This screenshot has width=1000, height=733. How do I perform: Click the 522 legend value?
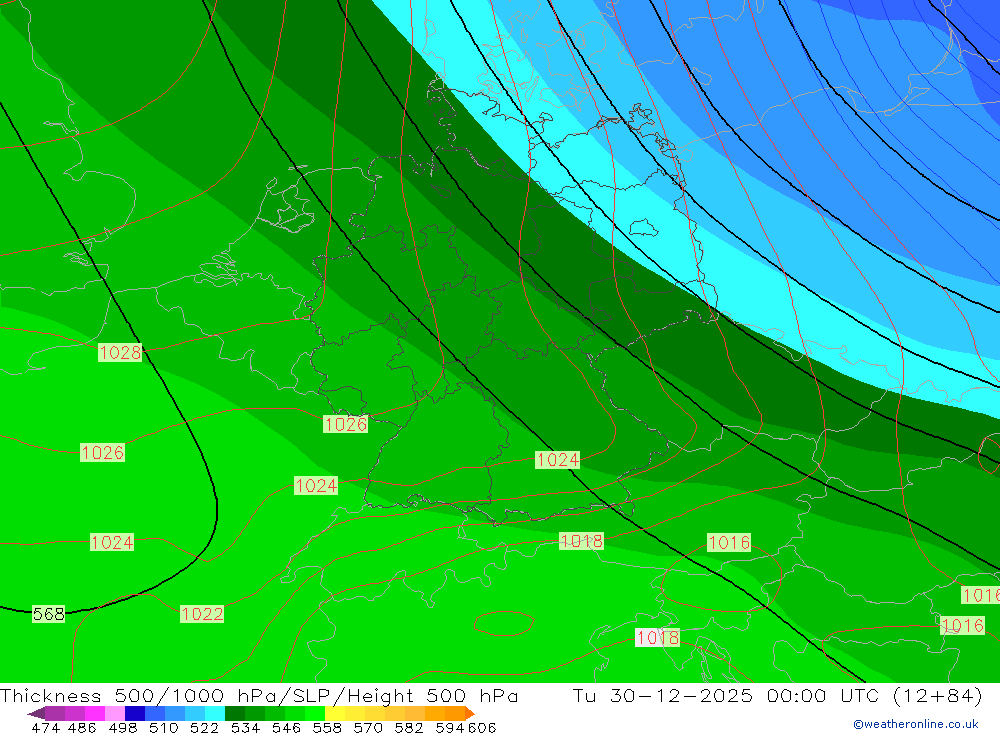tap(205, 728)
